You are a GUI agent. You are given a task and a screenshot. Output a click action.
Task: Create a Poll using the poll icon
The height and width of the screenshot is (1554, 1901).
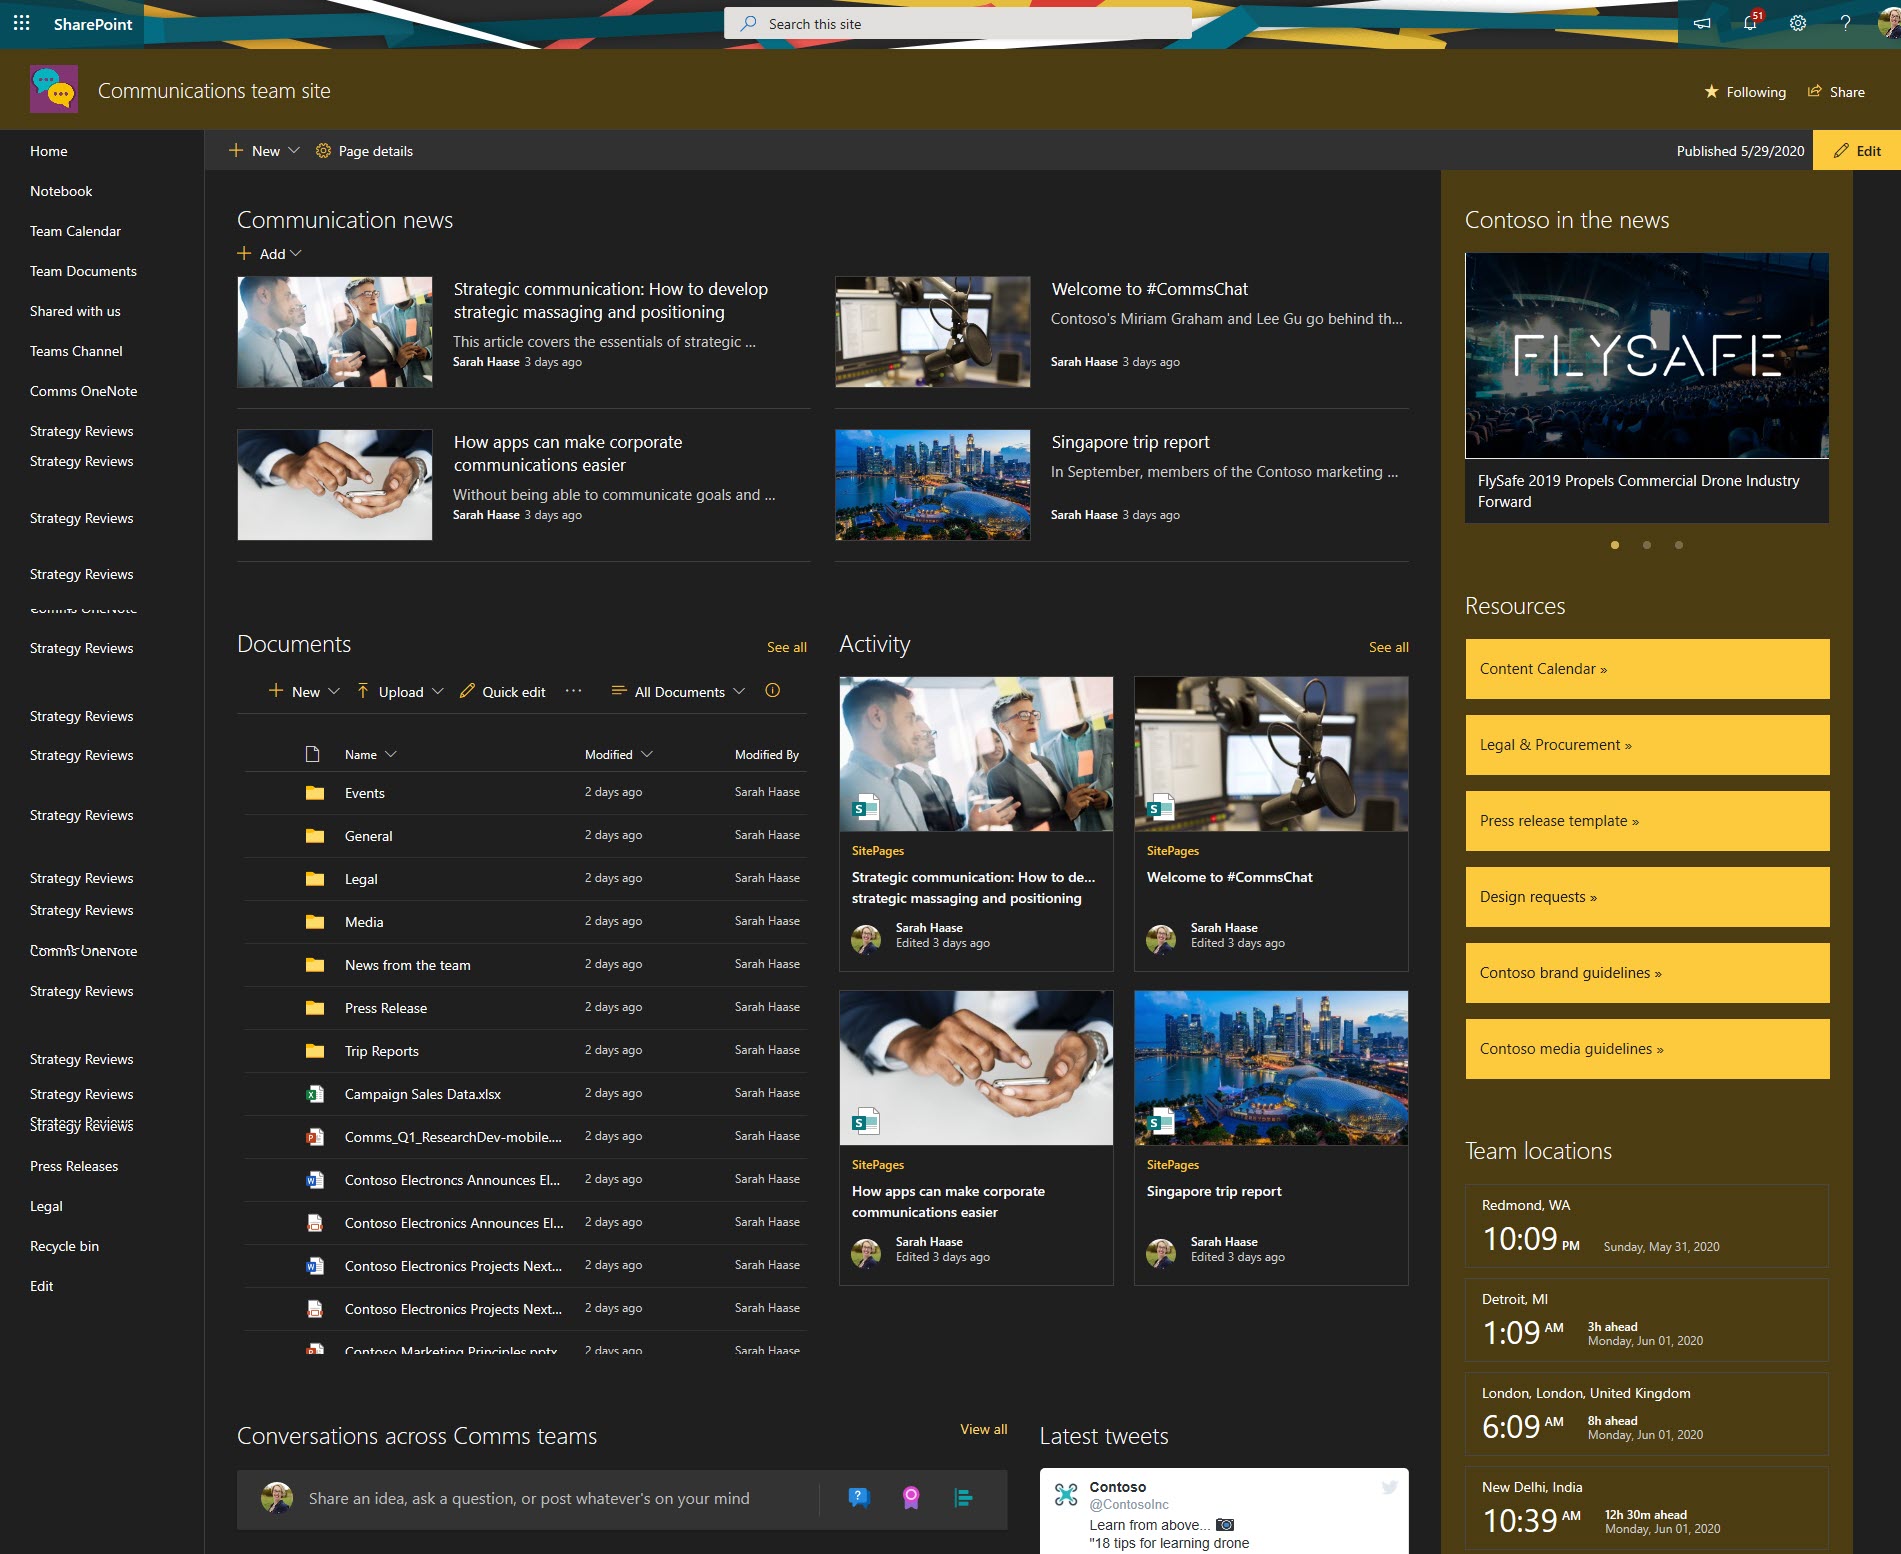pos(963,1498)
